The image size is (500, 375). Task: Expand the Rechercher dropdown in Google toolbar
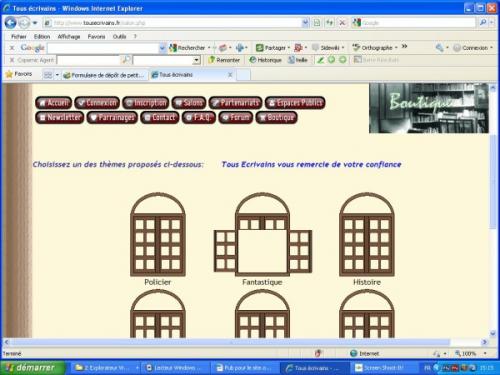click(209, 48)
